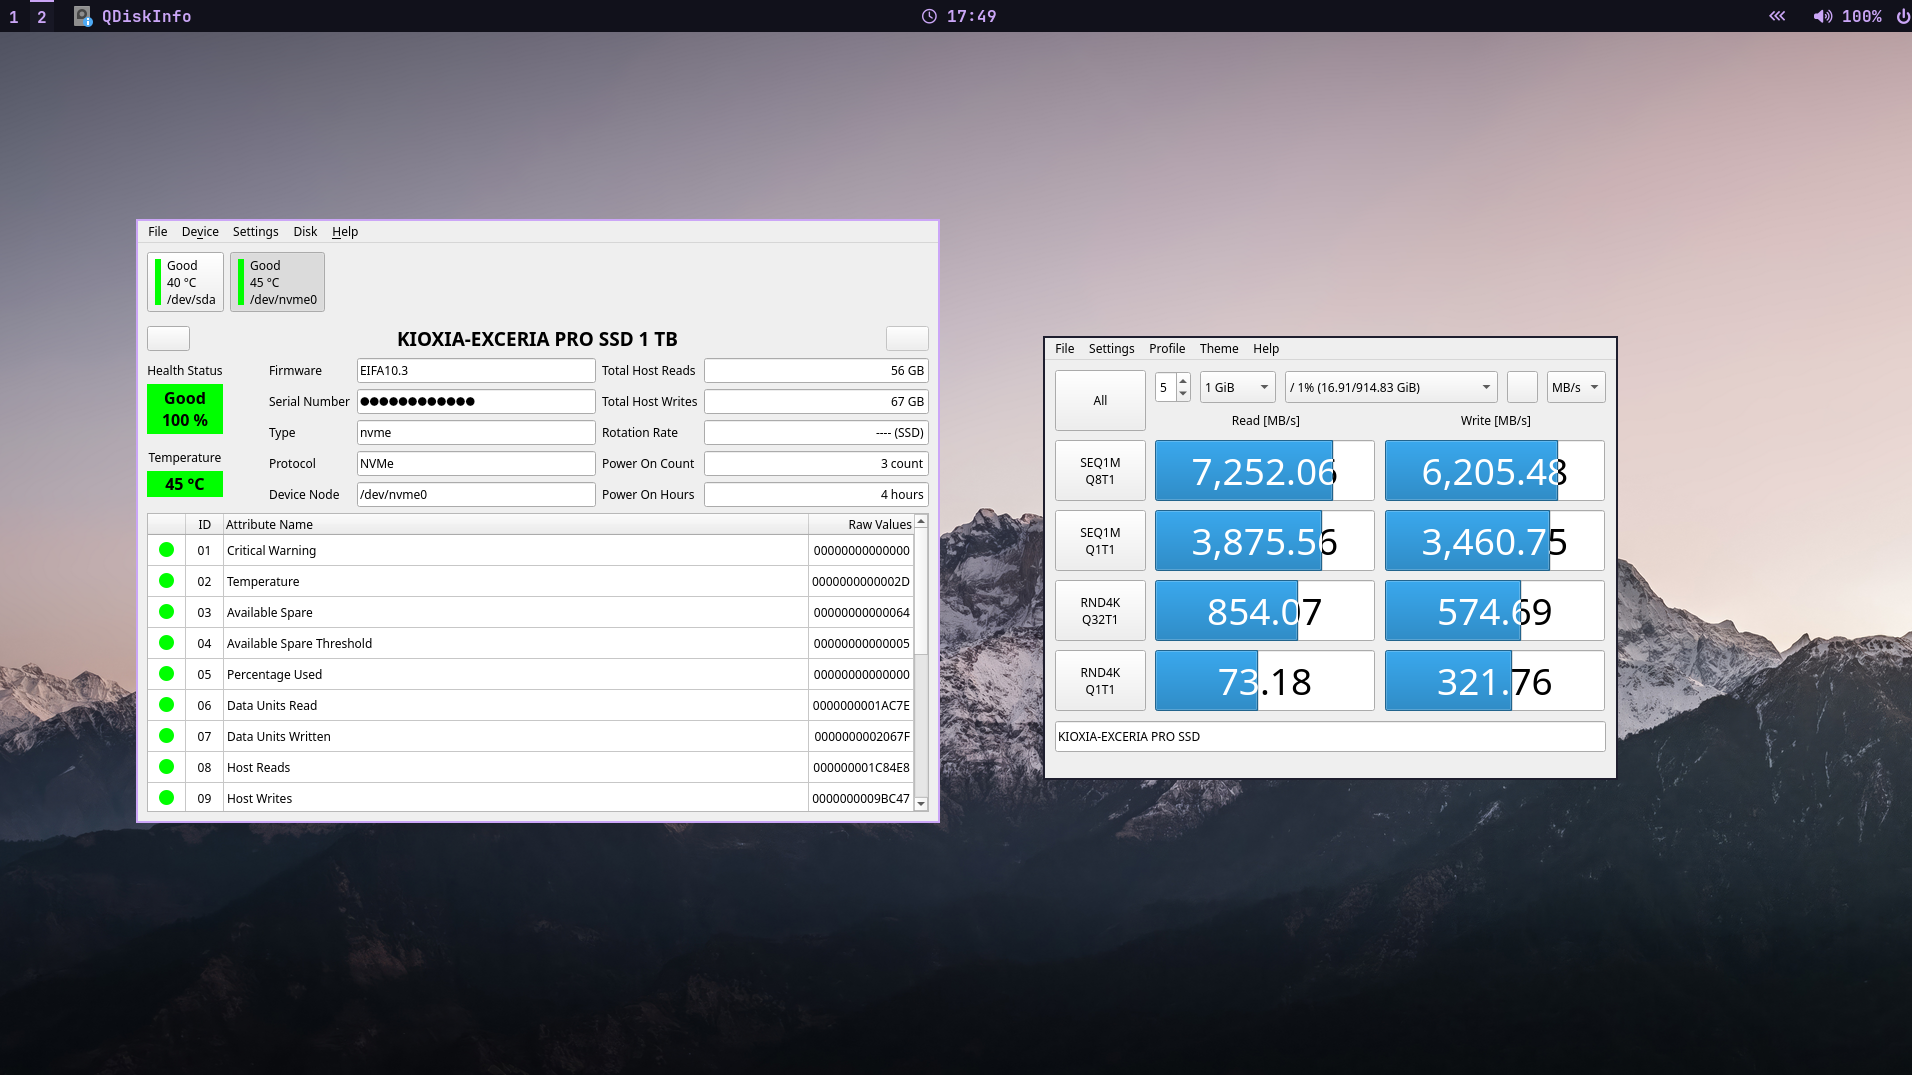Screen dimensions: 1912x1075
Task: Click the green status dot for Percentage Used
Action: [x=167, y=674]
